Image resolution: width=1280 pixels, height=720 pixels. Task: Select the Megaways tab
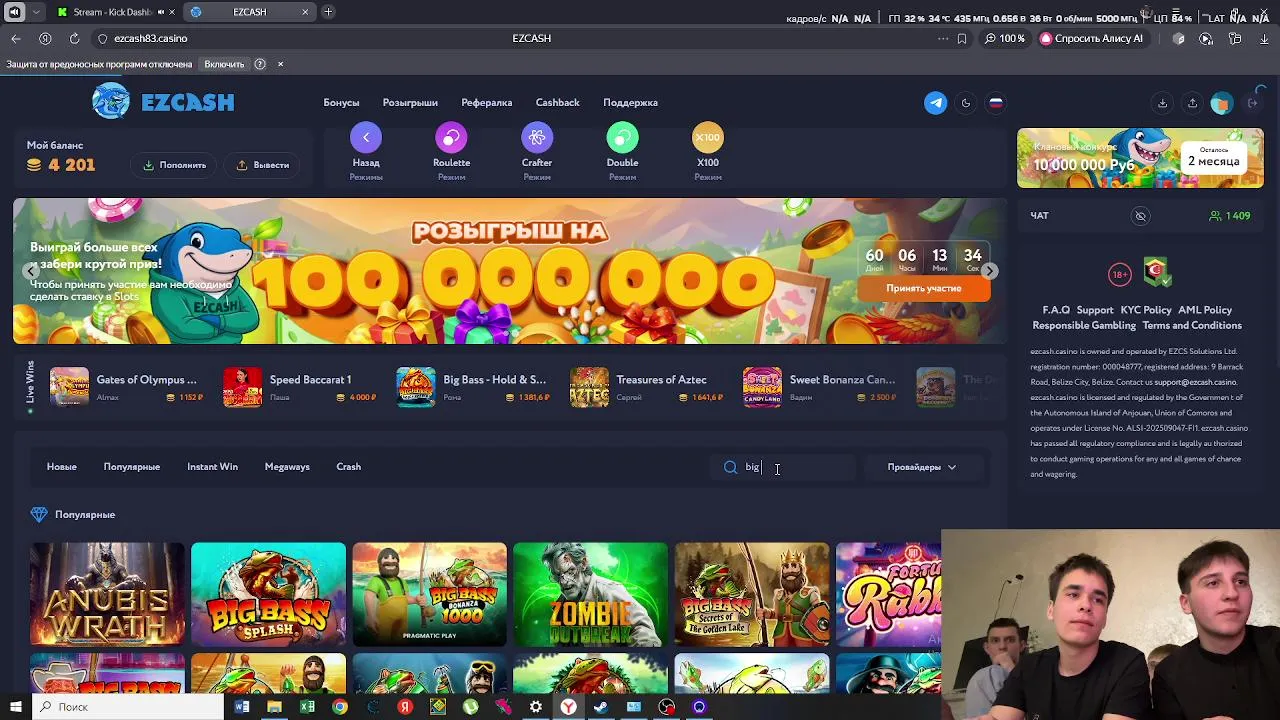(x=287, y=467)
